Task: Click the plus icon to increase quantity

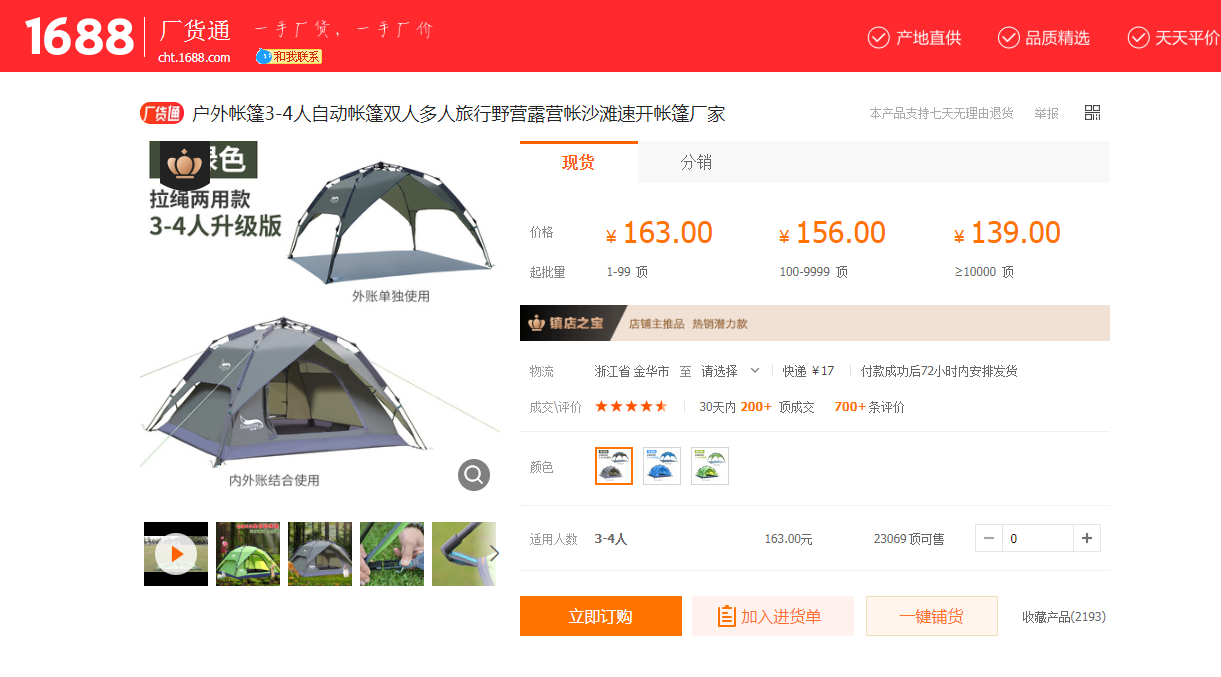Action: pos(1087,539)
